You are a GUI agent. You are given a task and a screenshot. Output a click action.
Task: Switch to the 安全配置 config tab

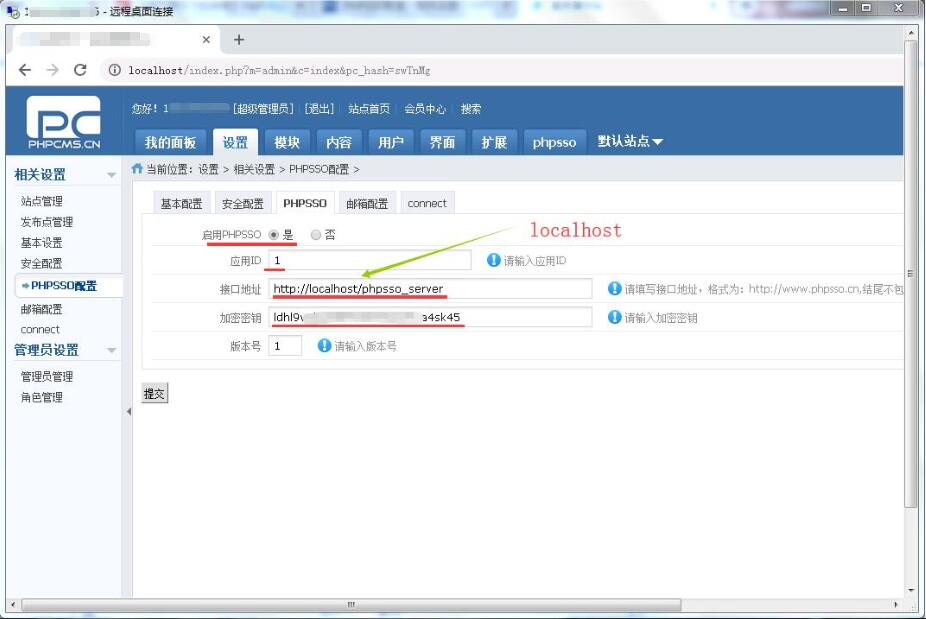[243, 203]
